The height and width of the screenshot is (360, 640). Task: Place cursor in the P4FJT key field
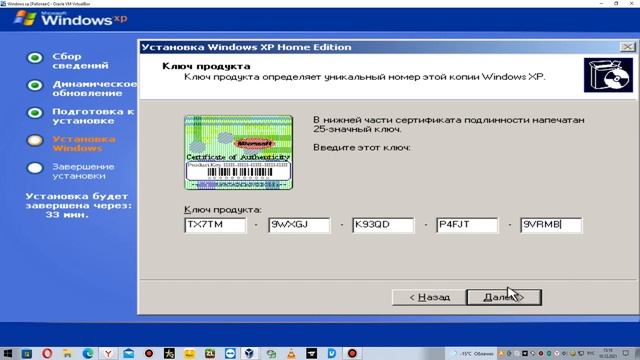[x=467, y=225]
